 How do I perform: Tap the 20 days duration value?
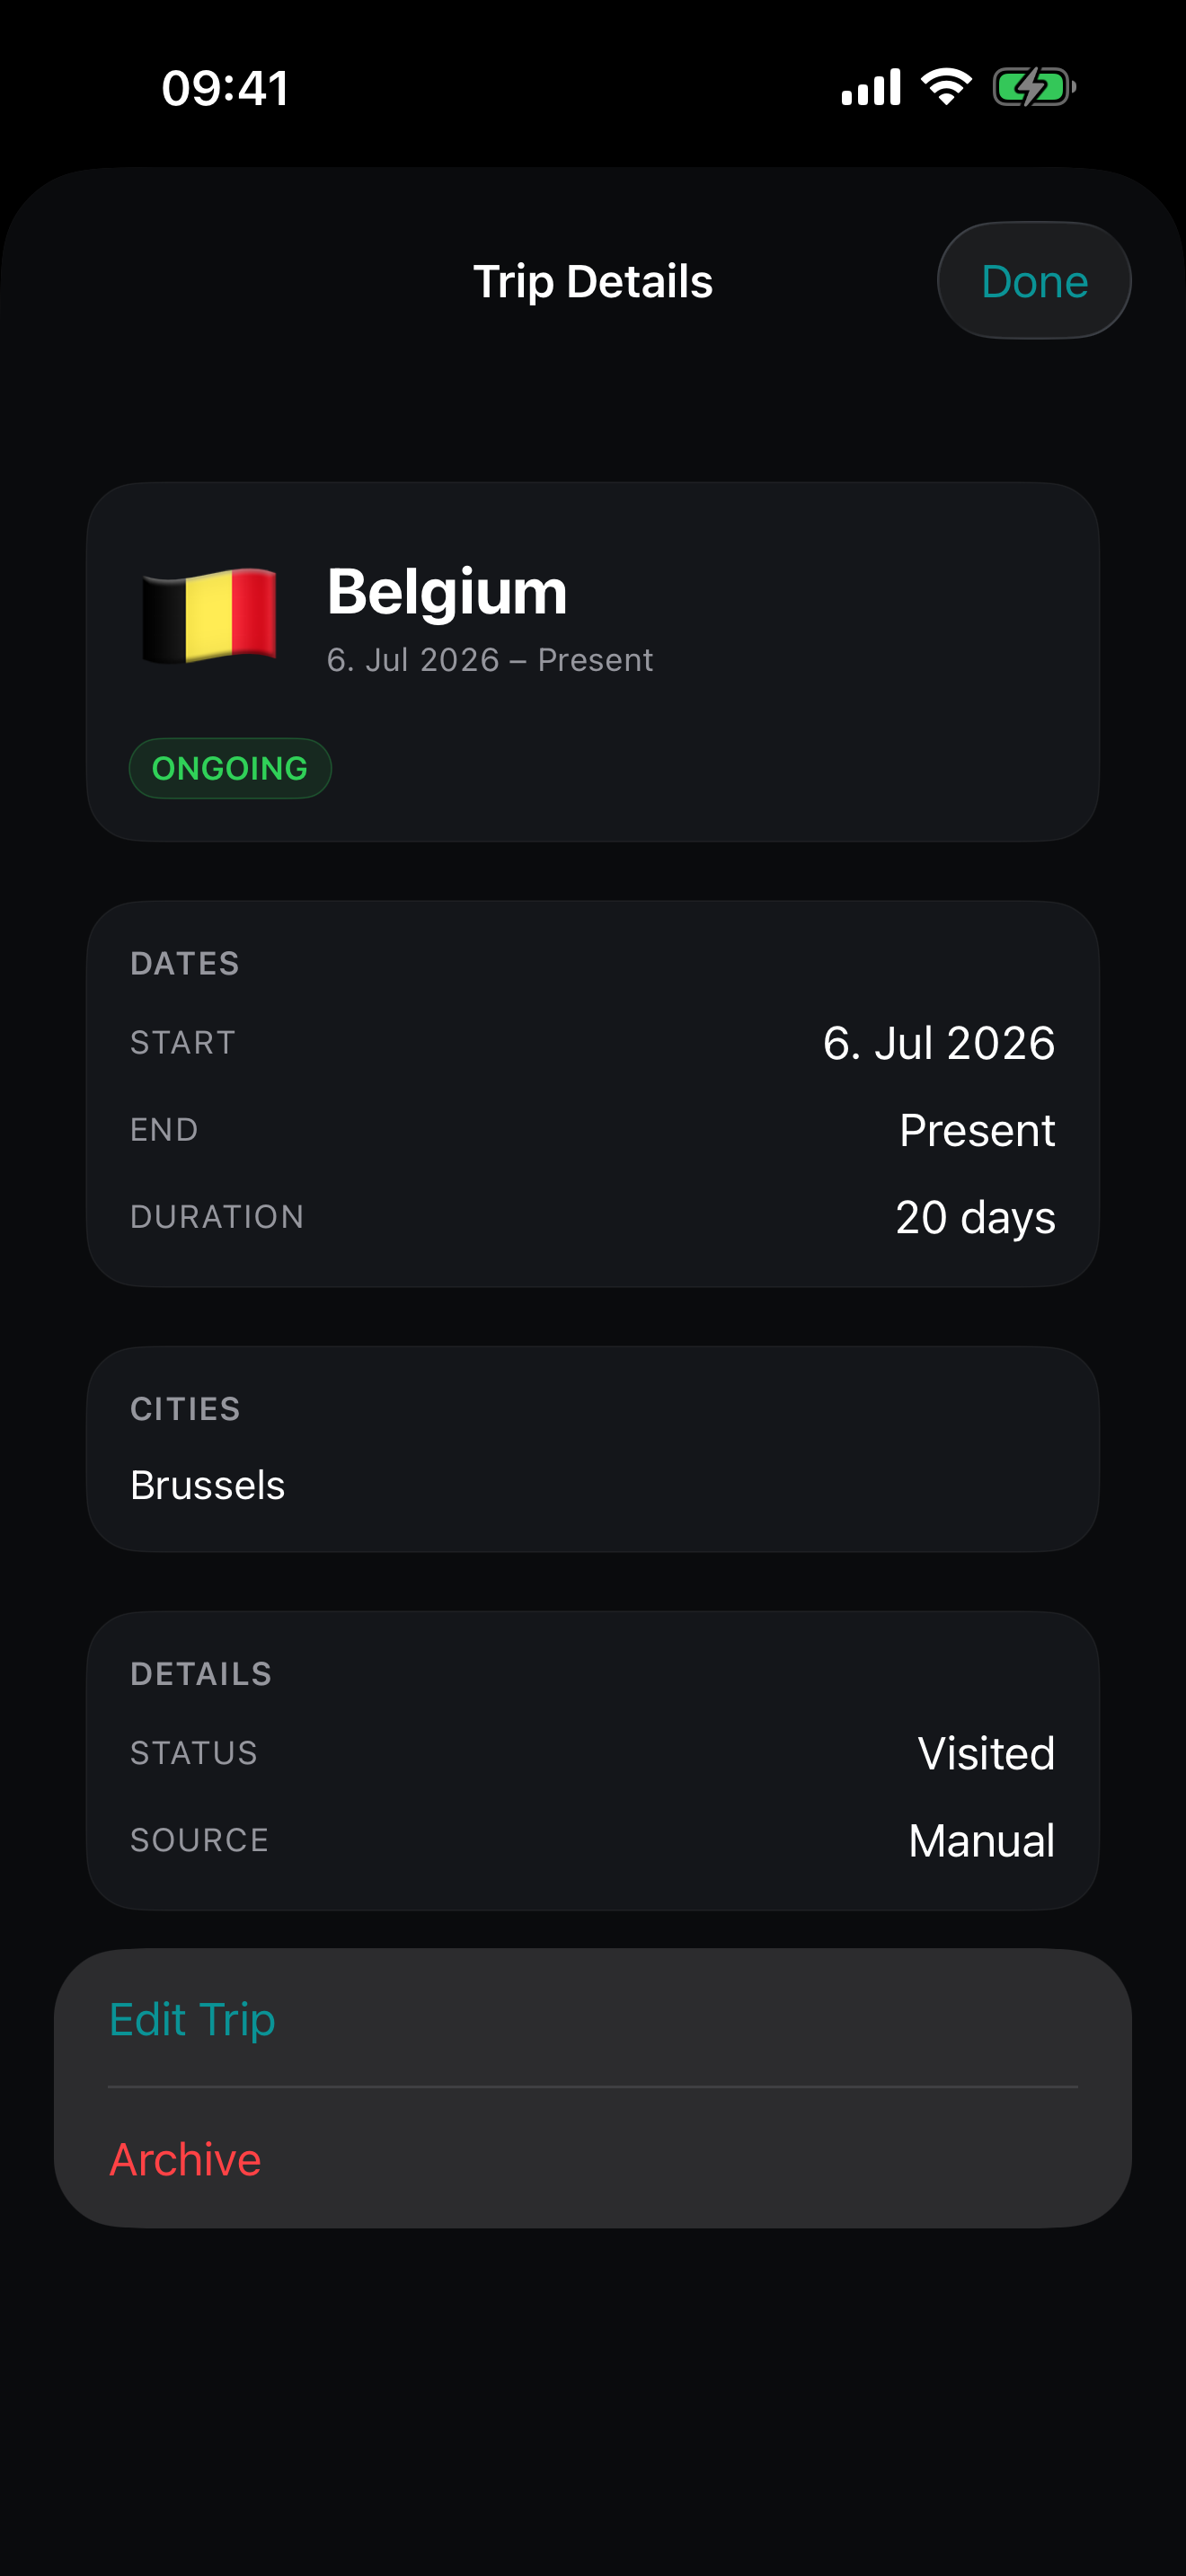click(x=975, y=1217)
